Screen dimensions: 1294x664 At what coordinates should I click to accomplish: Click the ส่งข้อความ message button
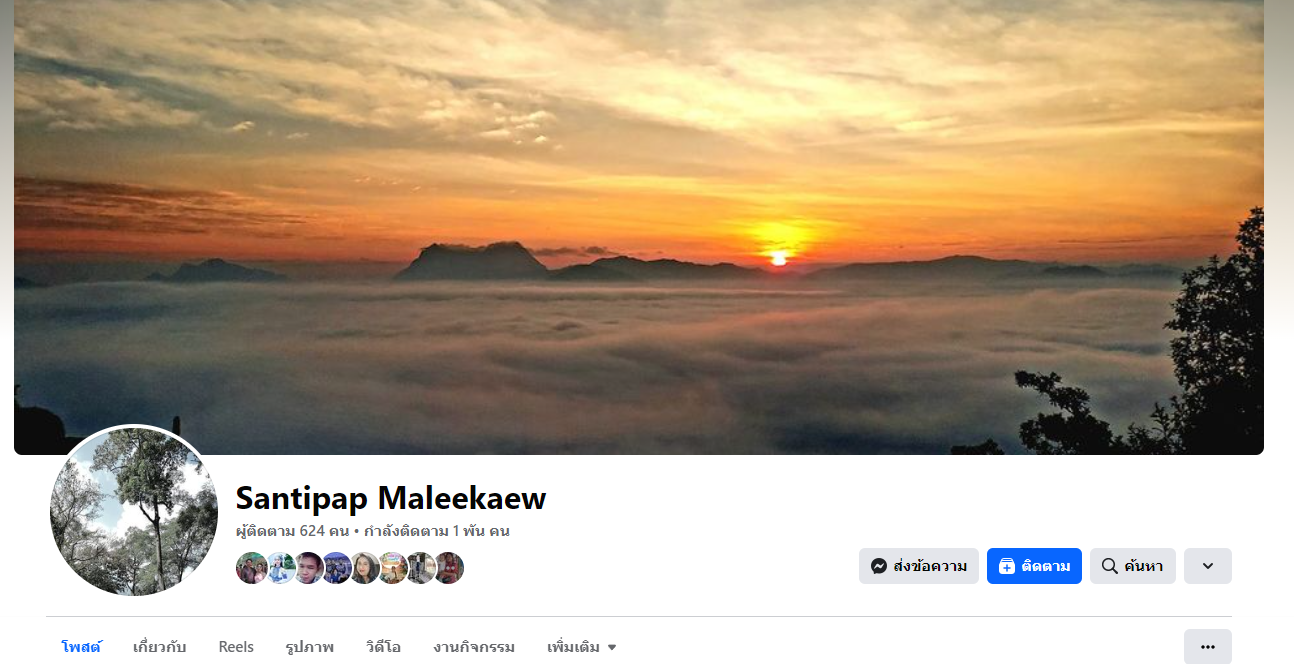coord(919,566)
